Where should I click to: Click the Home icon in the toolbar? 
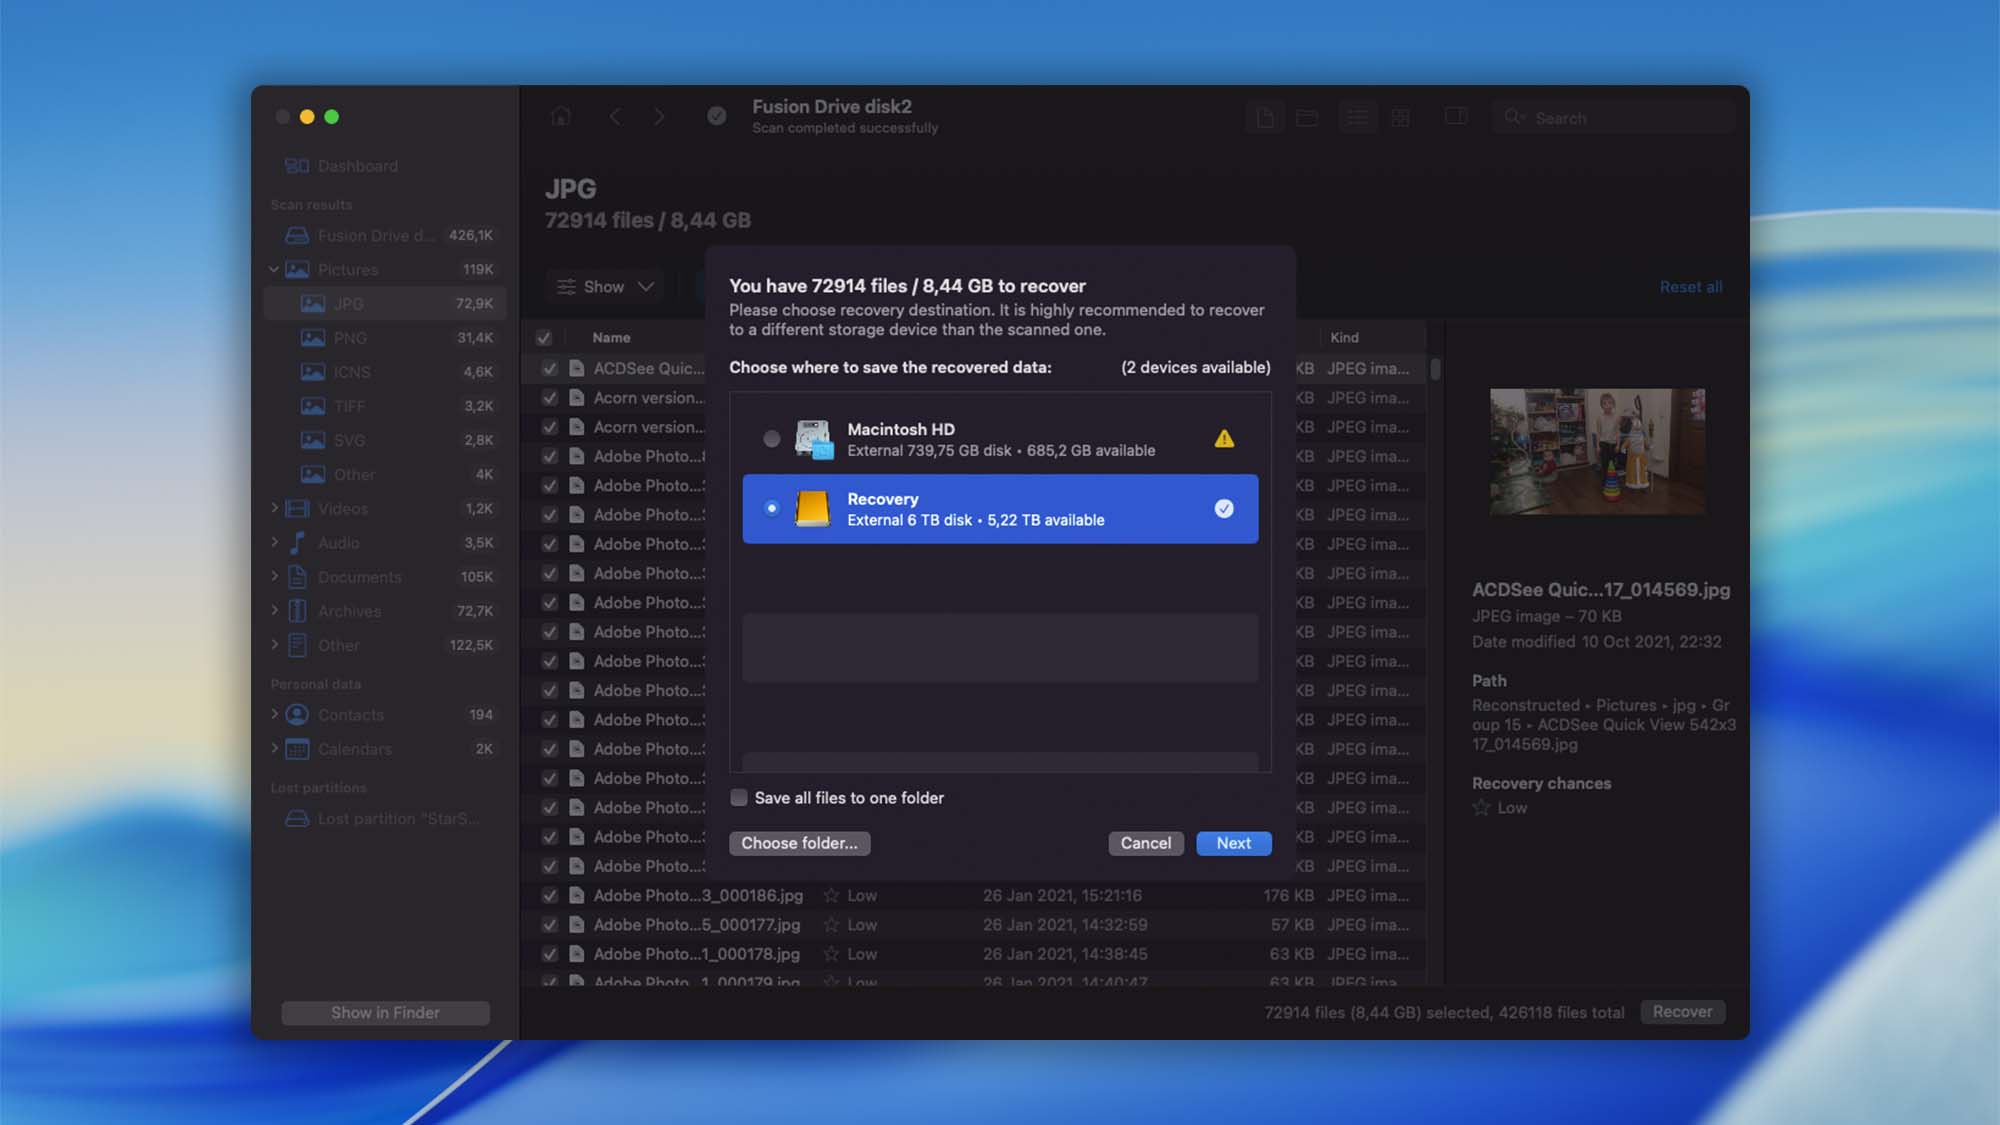point(560,116)
